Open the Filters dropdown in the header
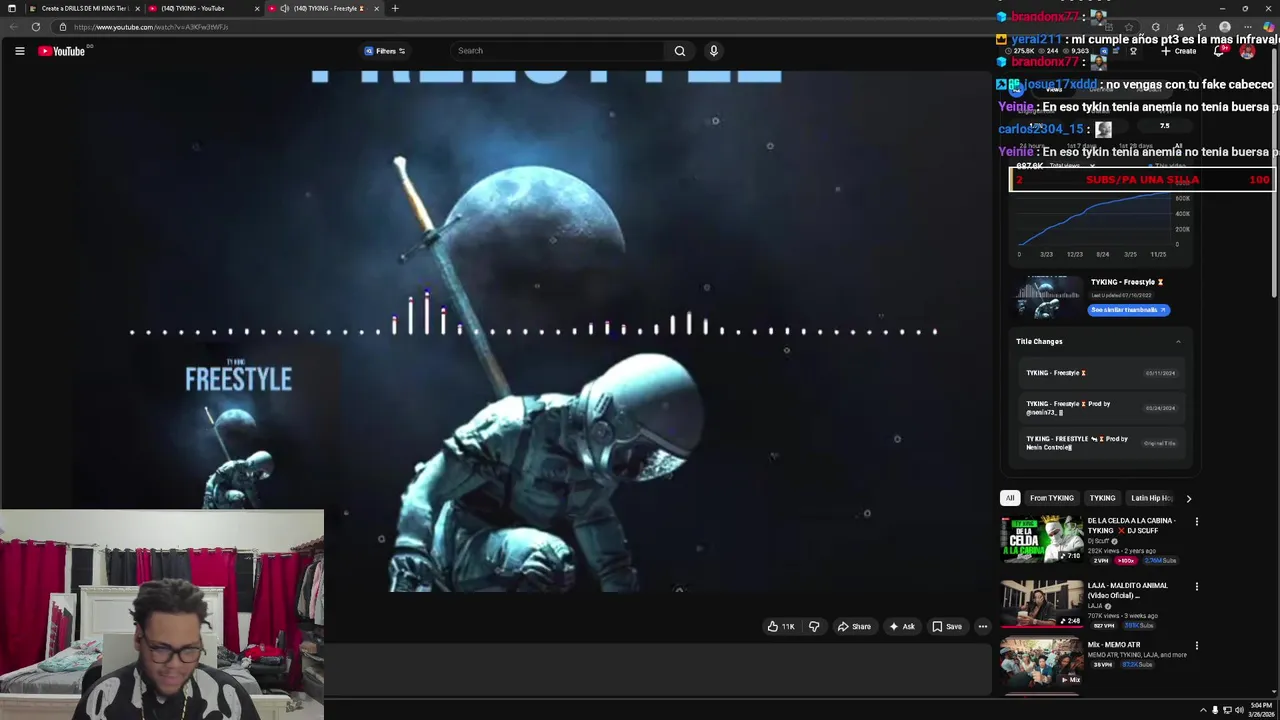The width and height of the screenshot is (1280, 720). point(385,51)
